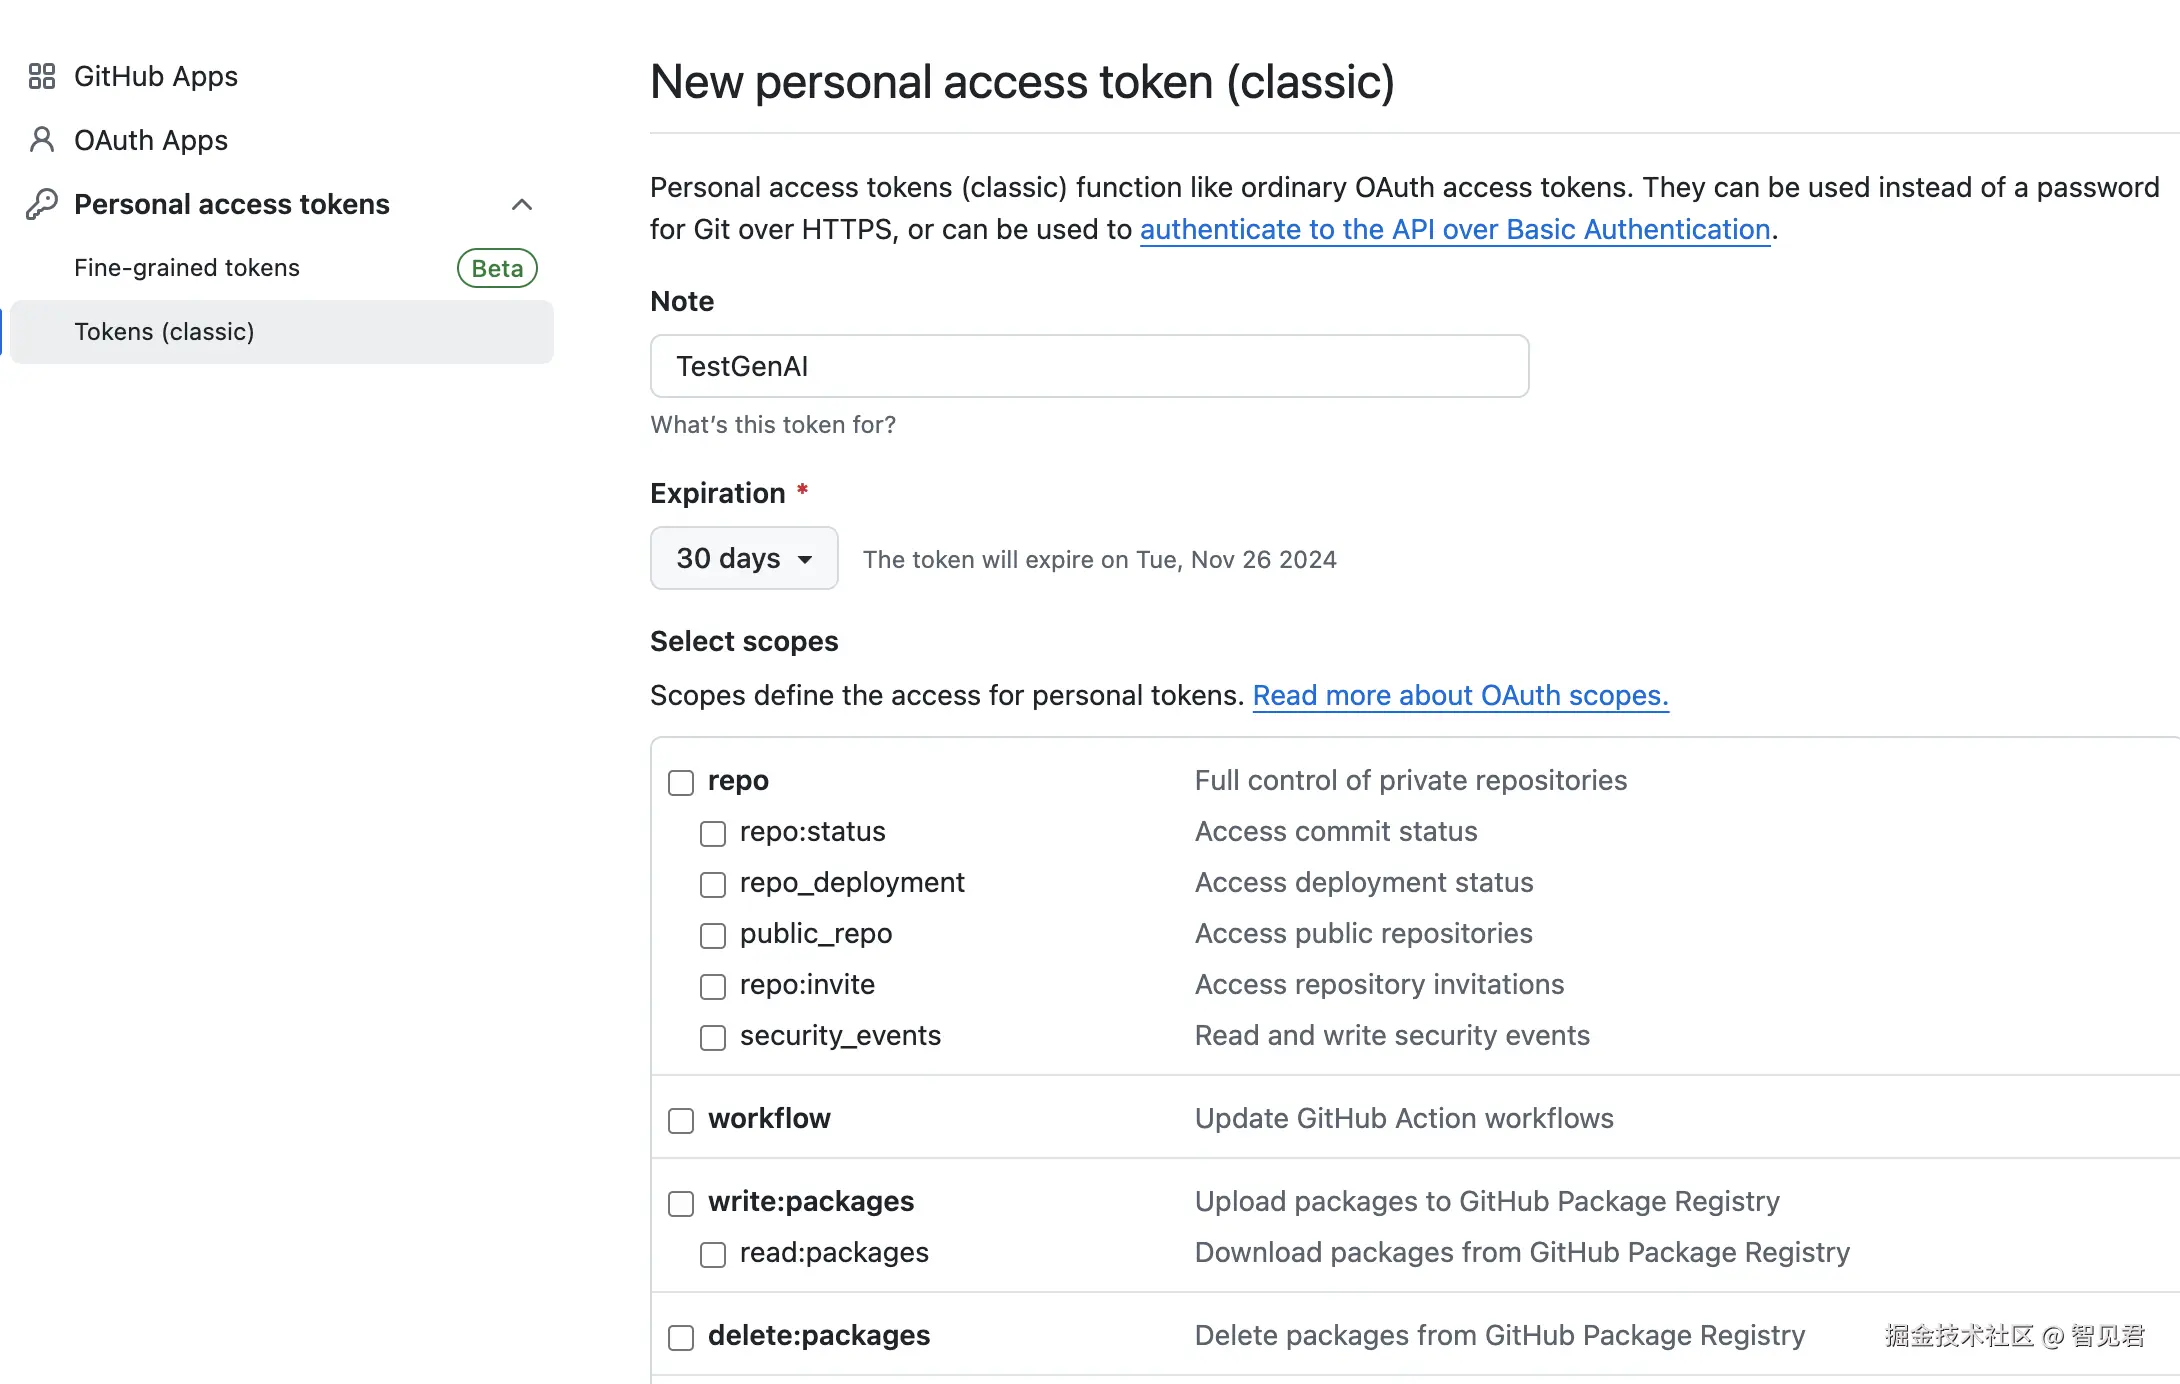Open the OAuth Apps sidebar entry
Viewport: 2180px width, 1384px height.
point(151,140)
